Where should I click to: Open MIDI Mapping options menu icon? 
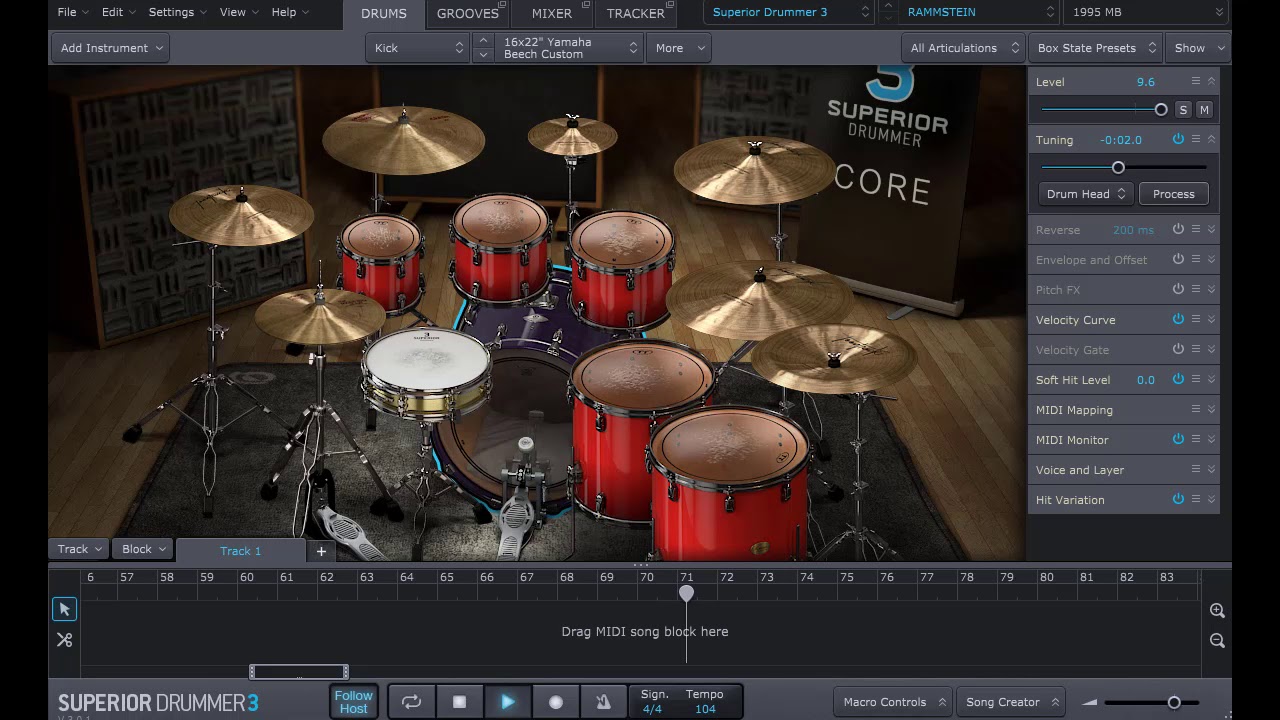(1195, 409)
